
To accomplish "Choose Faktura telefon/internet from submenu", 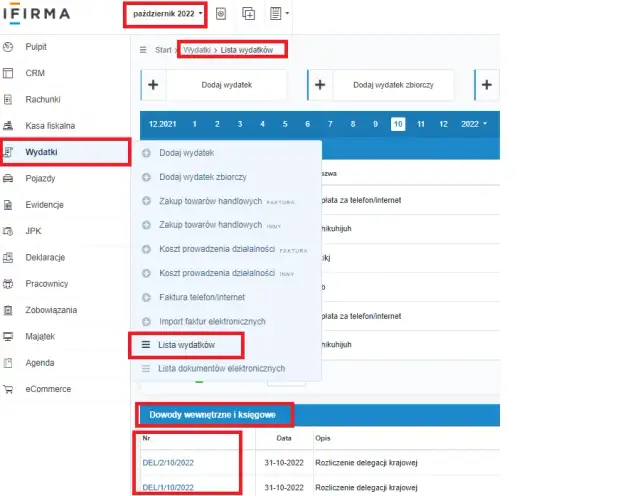I will pyautogui.click(x=202, y=297).
